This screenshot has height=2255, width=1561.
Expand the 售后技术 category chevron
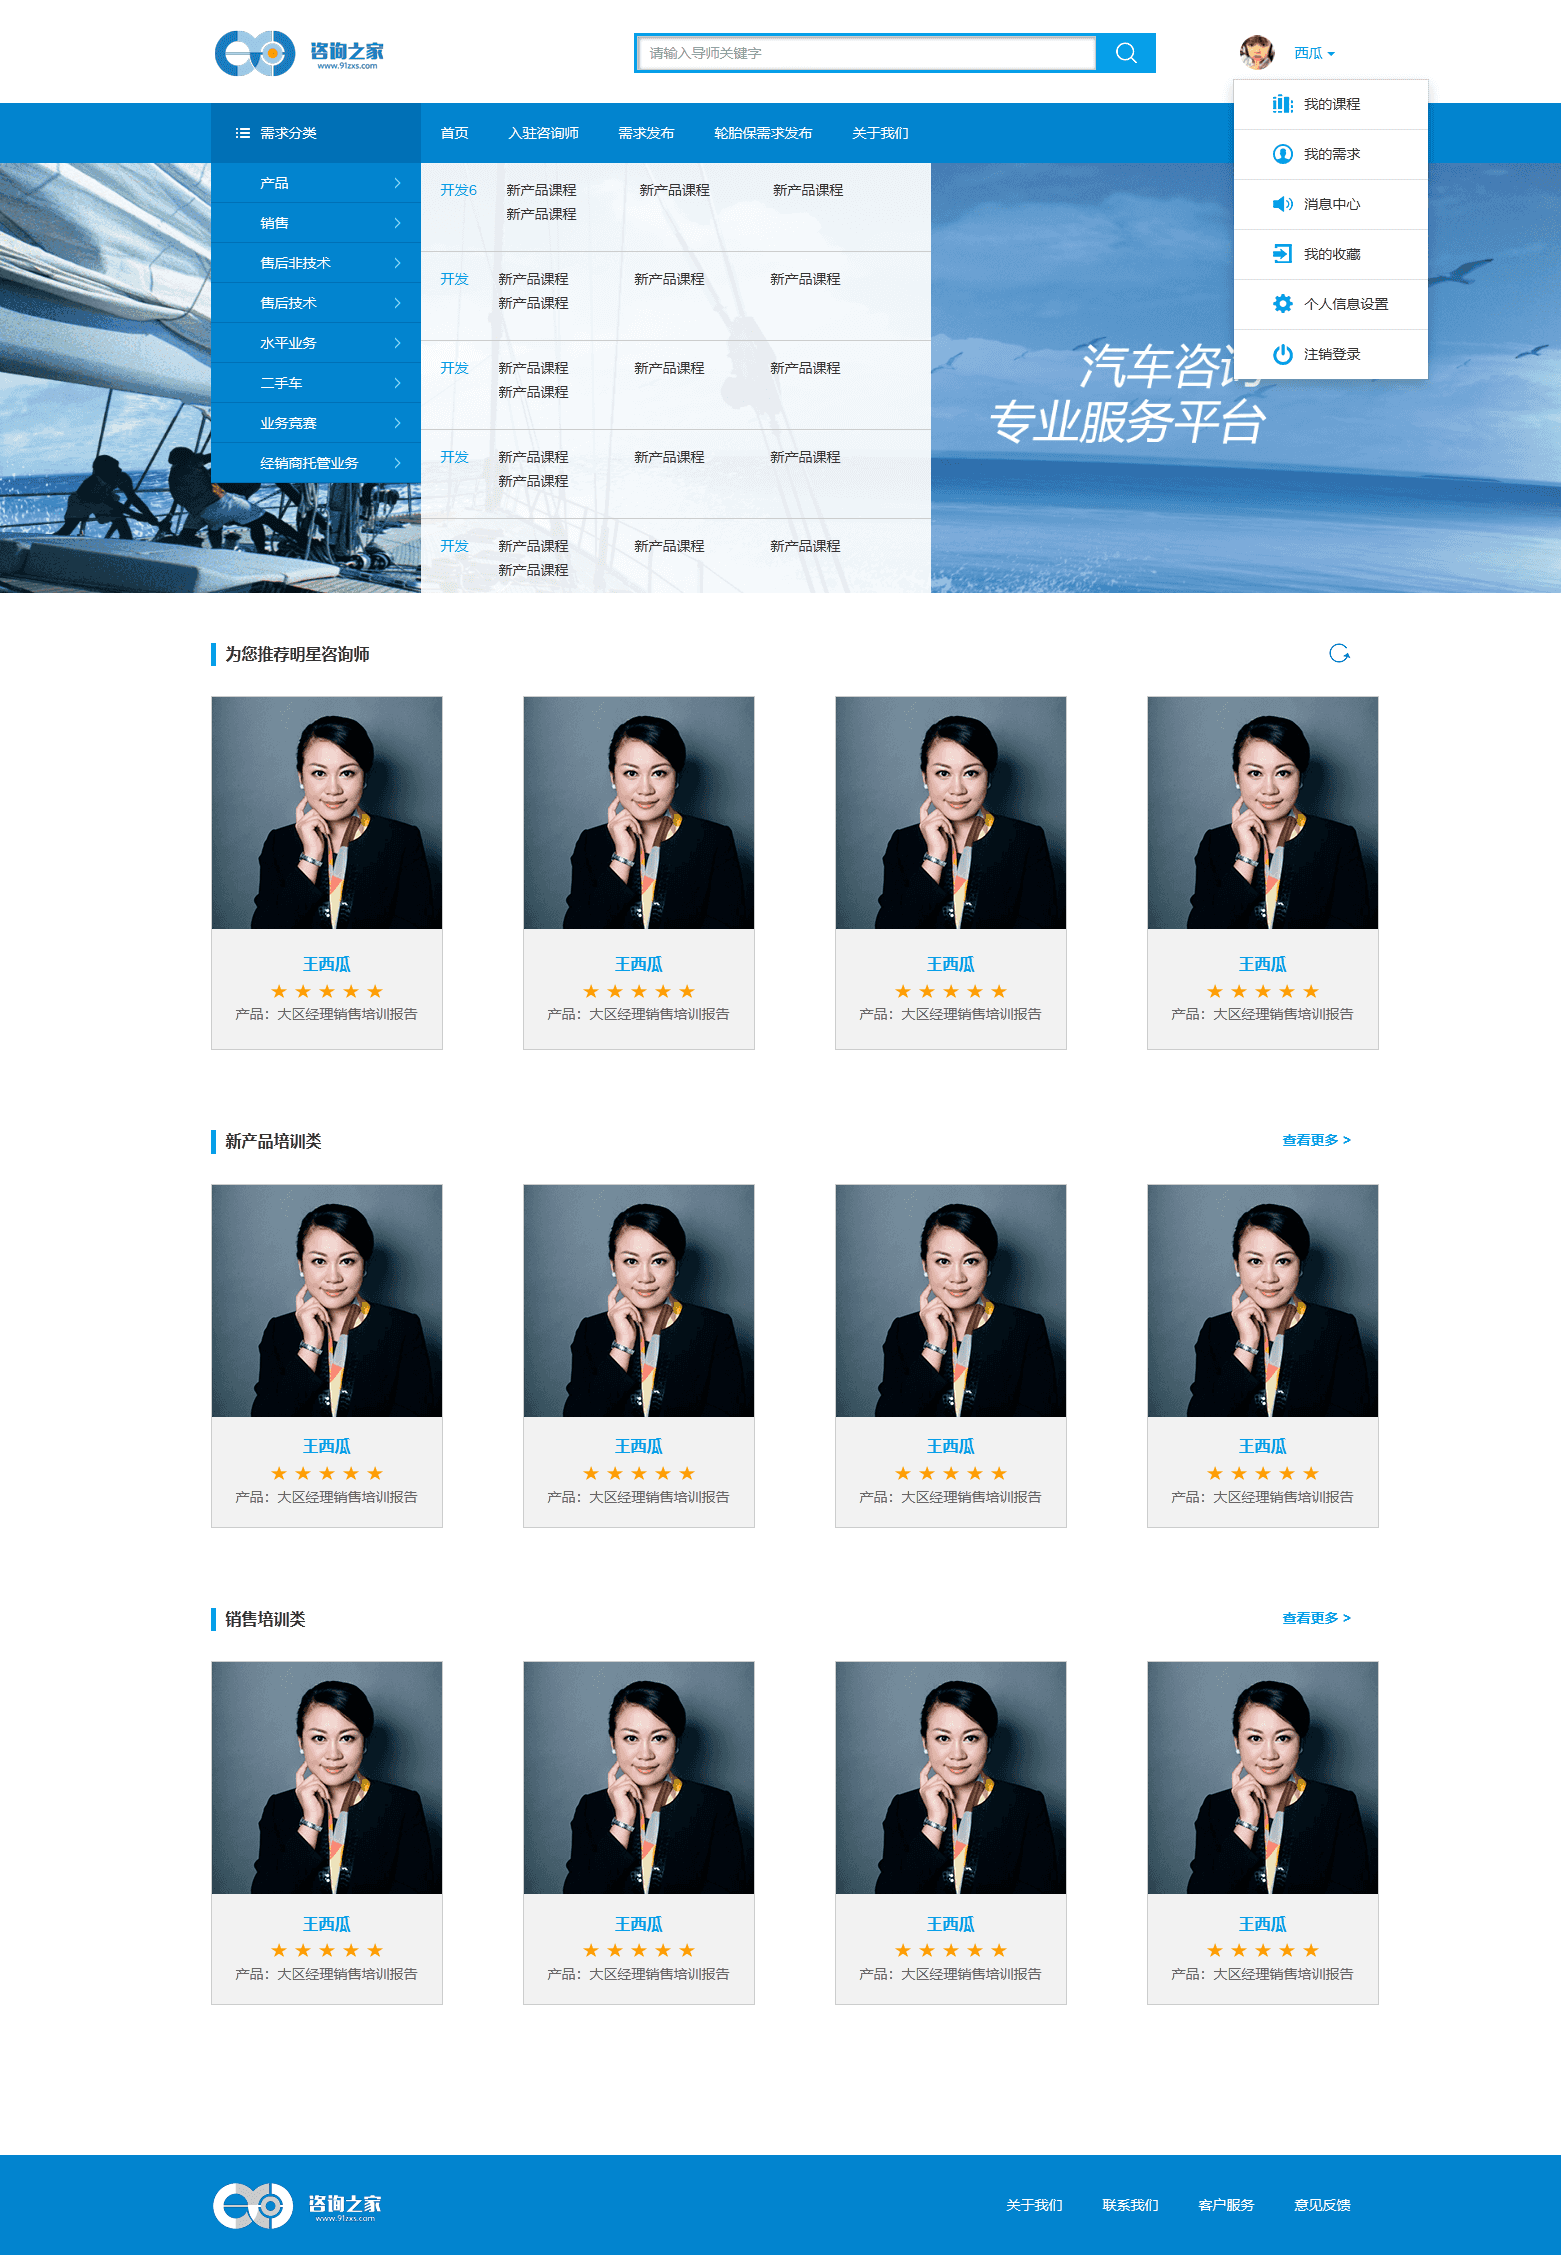pyautogui.click(x=397, y=303)
